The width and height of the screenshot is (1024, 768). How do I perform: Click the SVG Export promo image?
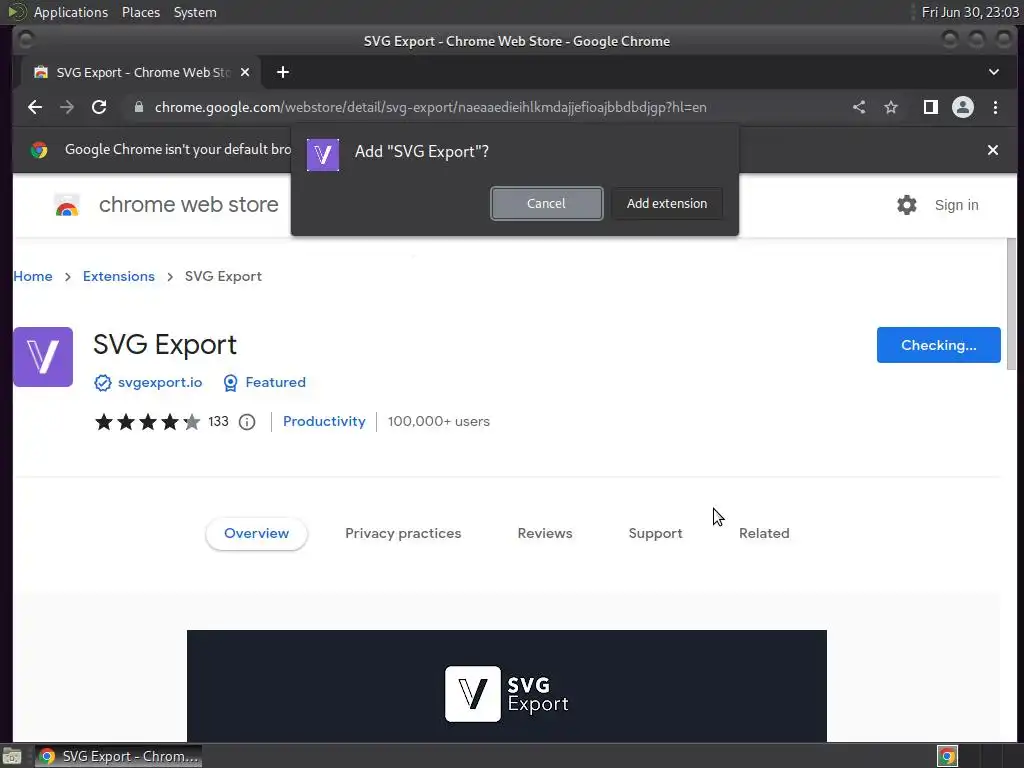(507, 686)
